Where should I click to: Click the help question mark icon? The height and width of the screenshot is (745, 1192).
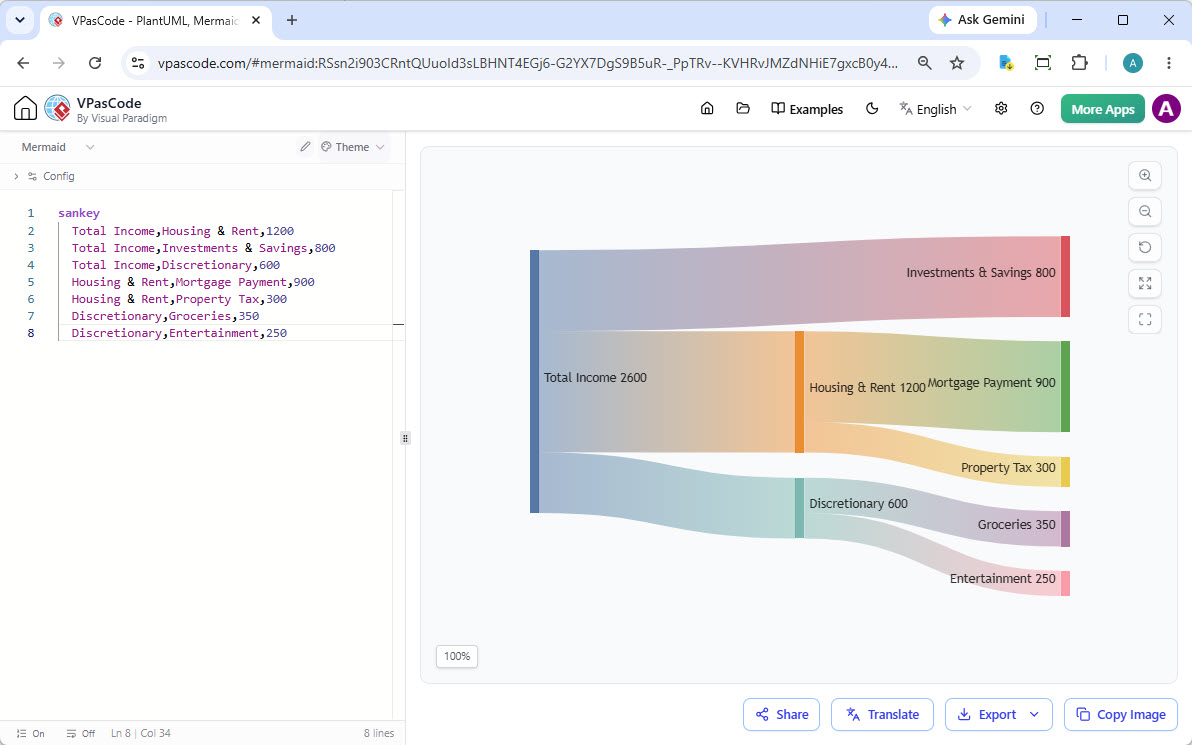coord(1037,109)
